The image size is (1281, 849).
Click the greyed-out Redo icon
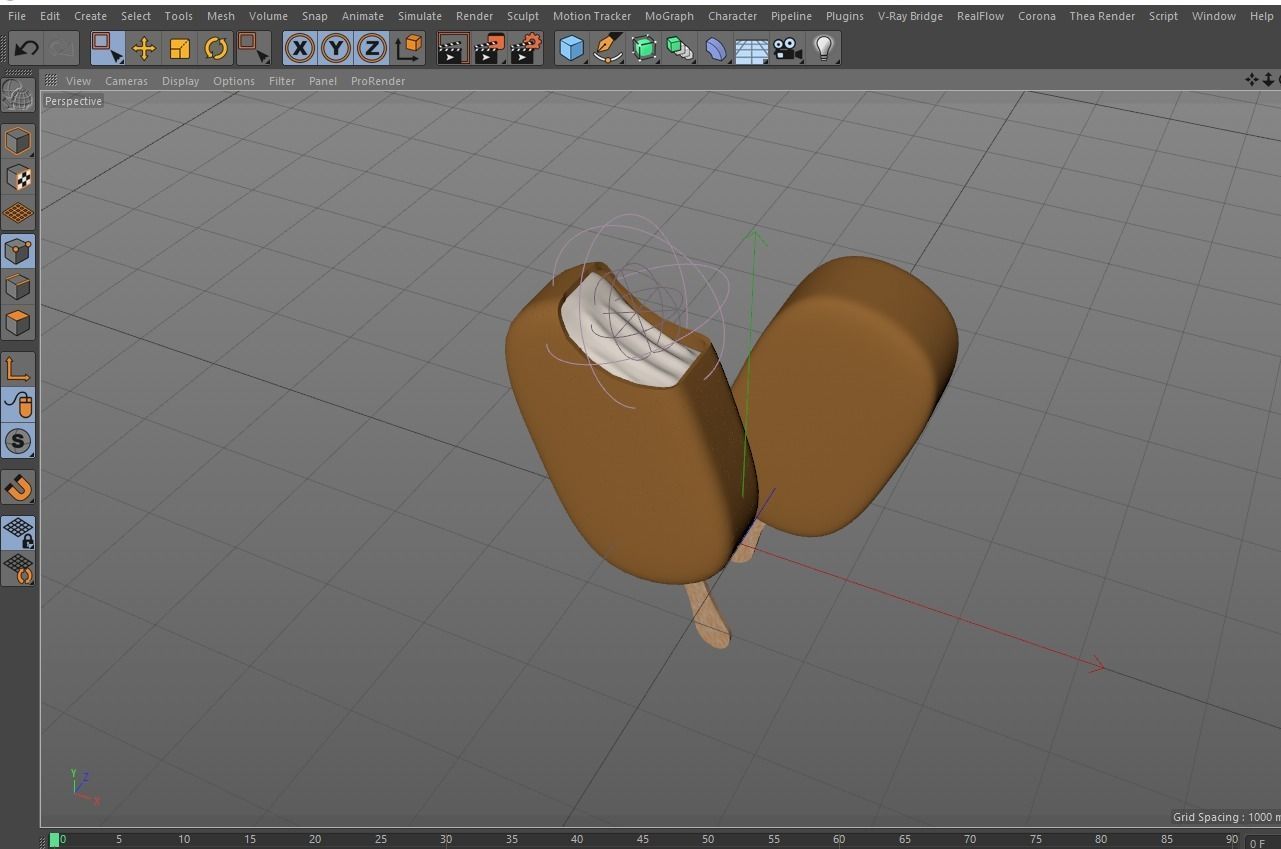click(62, 48)
